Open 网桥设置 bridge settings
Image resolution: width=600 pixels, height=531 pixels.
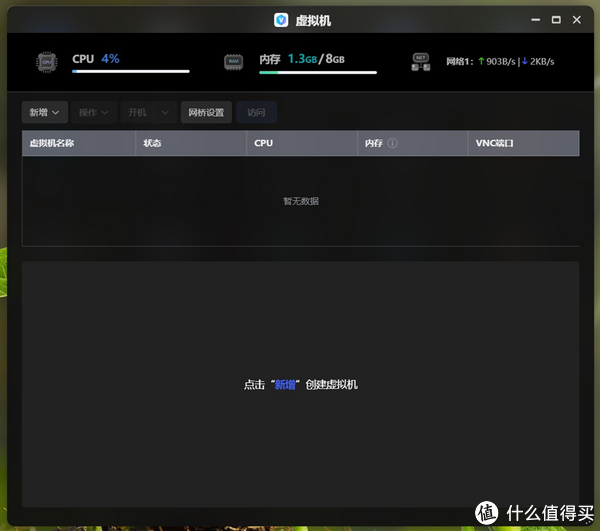point(206,112)
